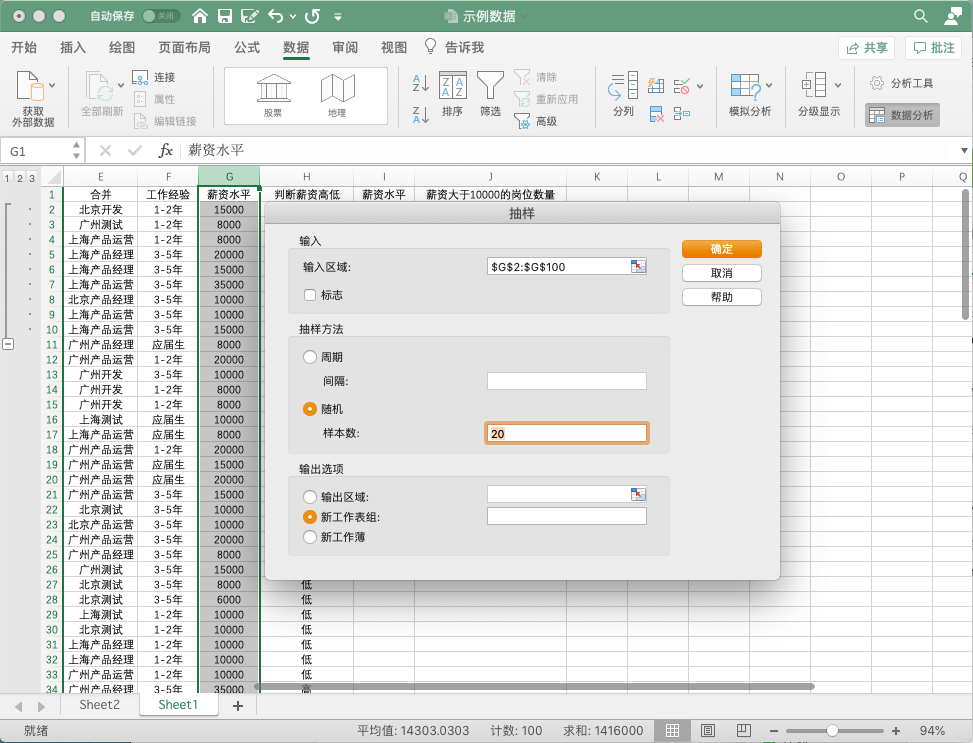The height and width of the screenshot is (743, 973).
Task: Select the 周期 periodic sampling option
Action: pos(310,357)
